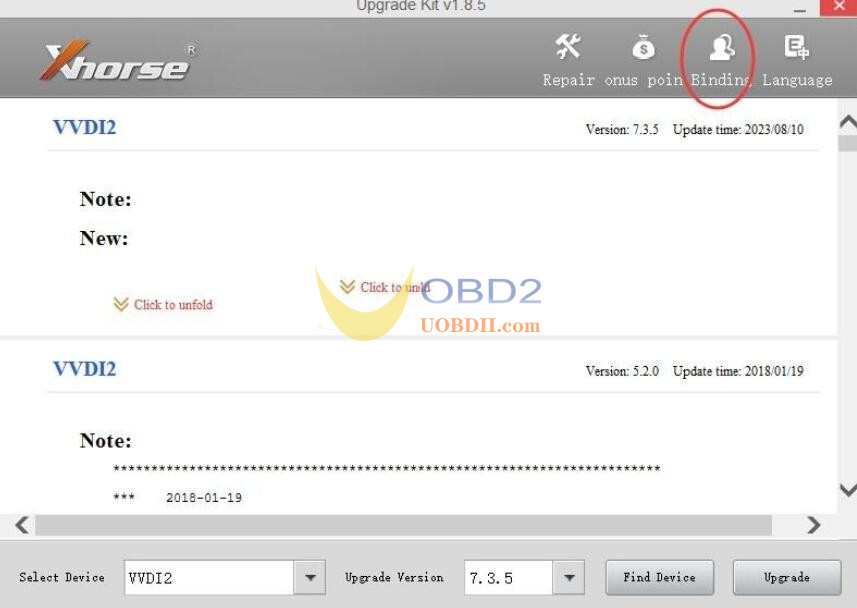Click the horizontal scroll left arrow
Screen dimensions: 857x608
[x=22, y=525]
